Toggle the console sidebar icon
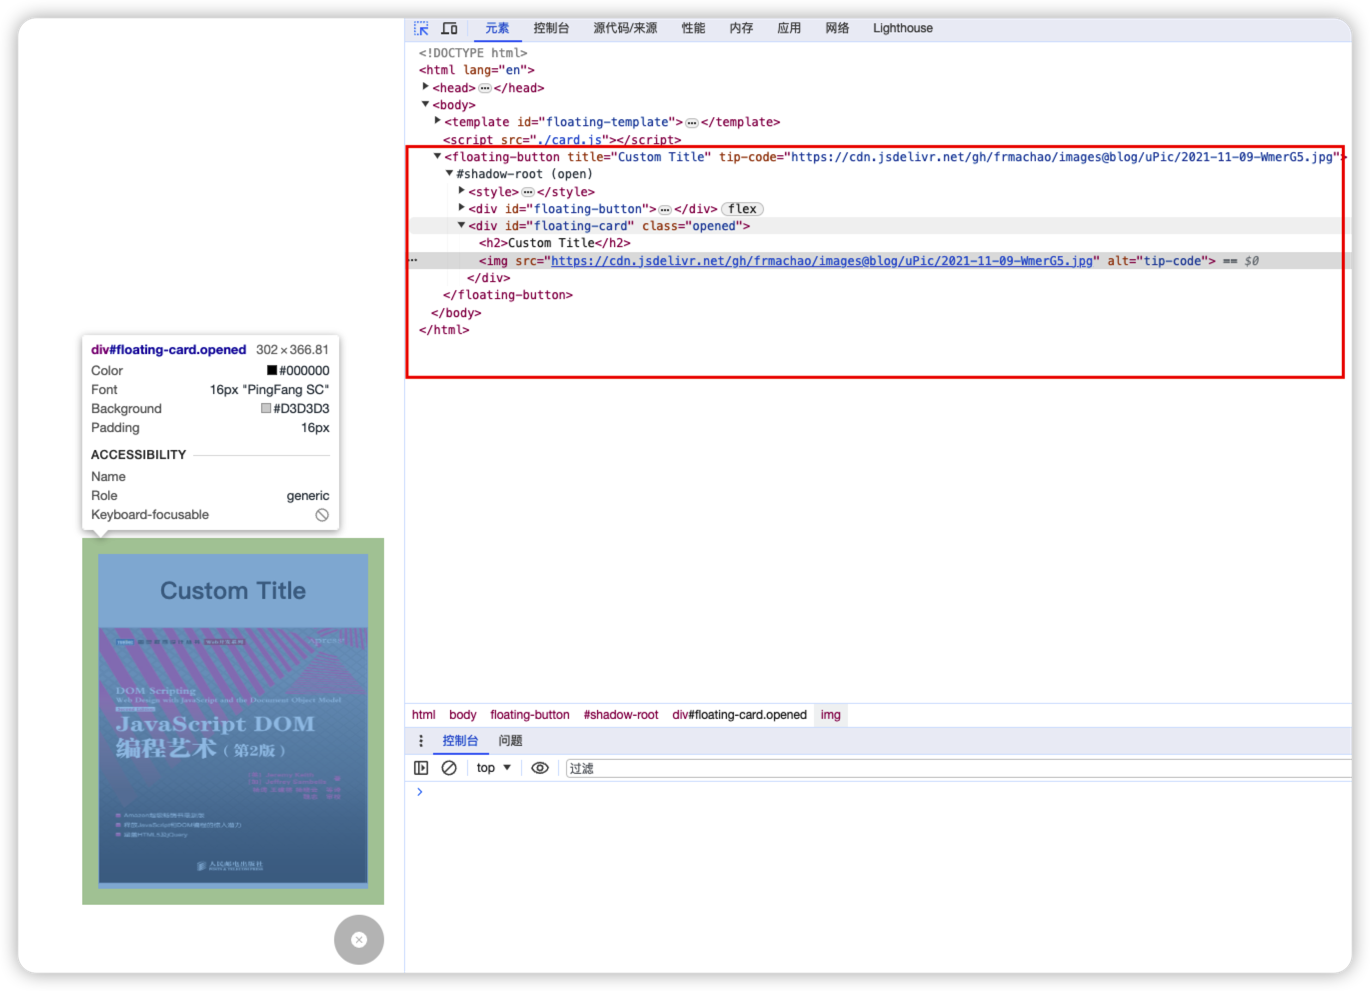Image resolution: width=1370 pixels, height=991 pixels. click(421, 768)
